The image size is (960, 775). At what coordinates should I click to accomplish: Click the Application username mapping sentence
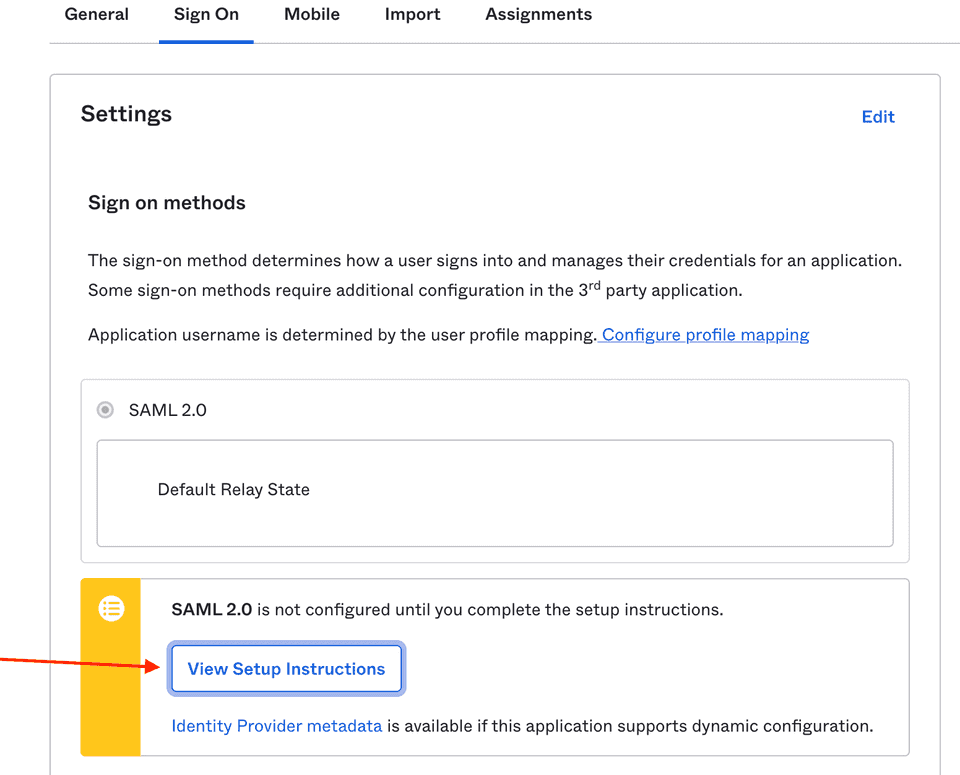(x=342, y=335)
